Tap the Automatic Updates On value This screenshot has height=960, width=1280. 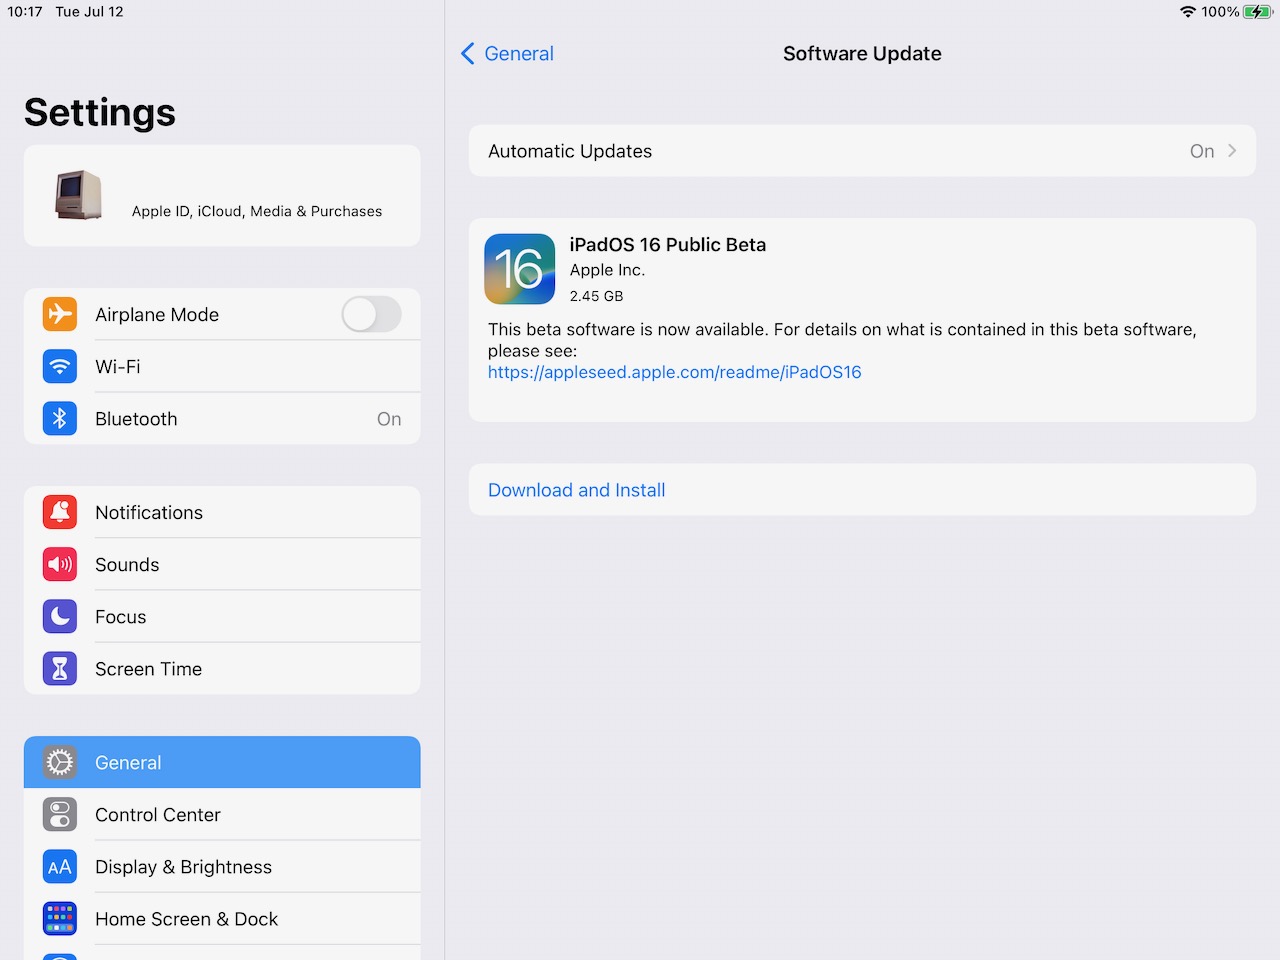(x=1202, y=151)
